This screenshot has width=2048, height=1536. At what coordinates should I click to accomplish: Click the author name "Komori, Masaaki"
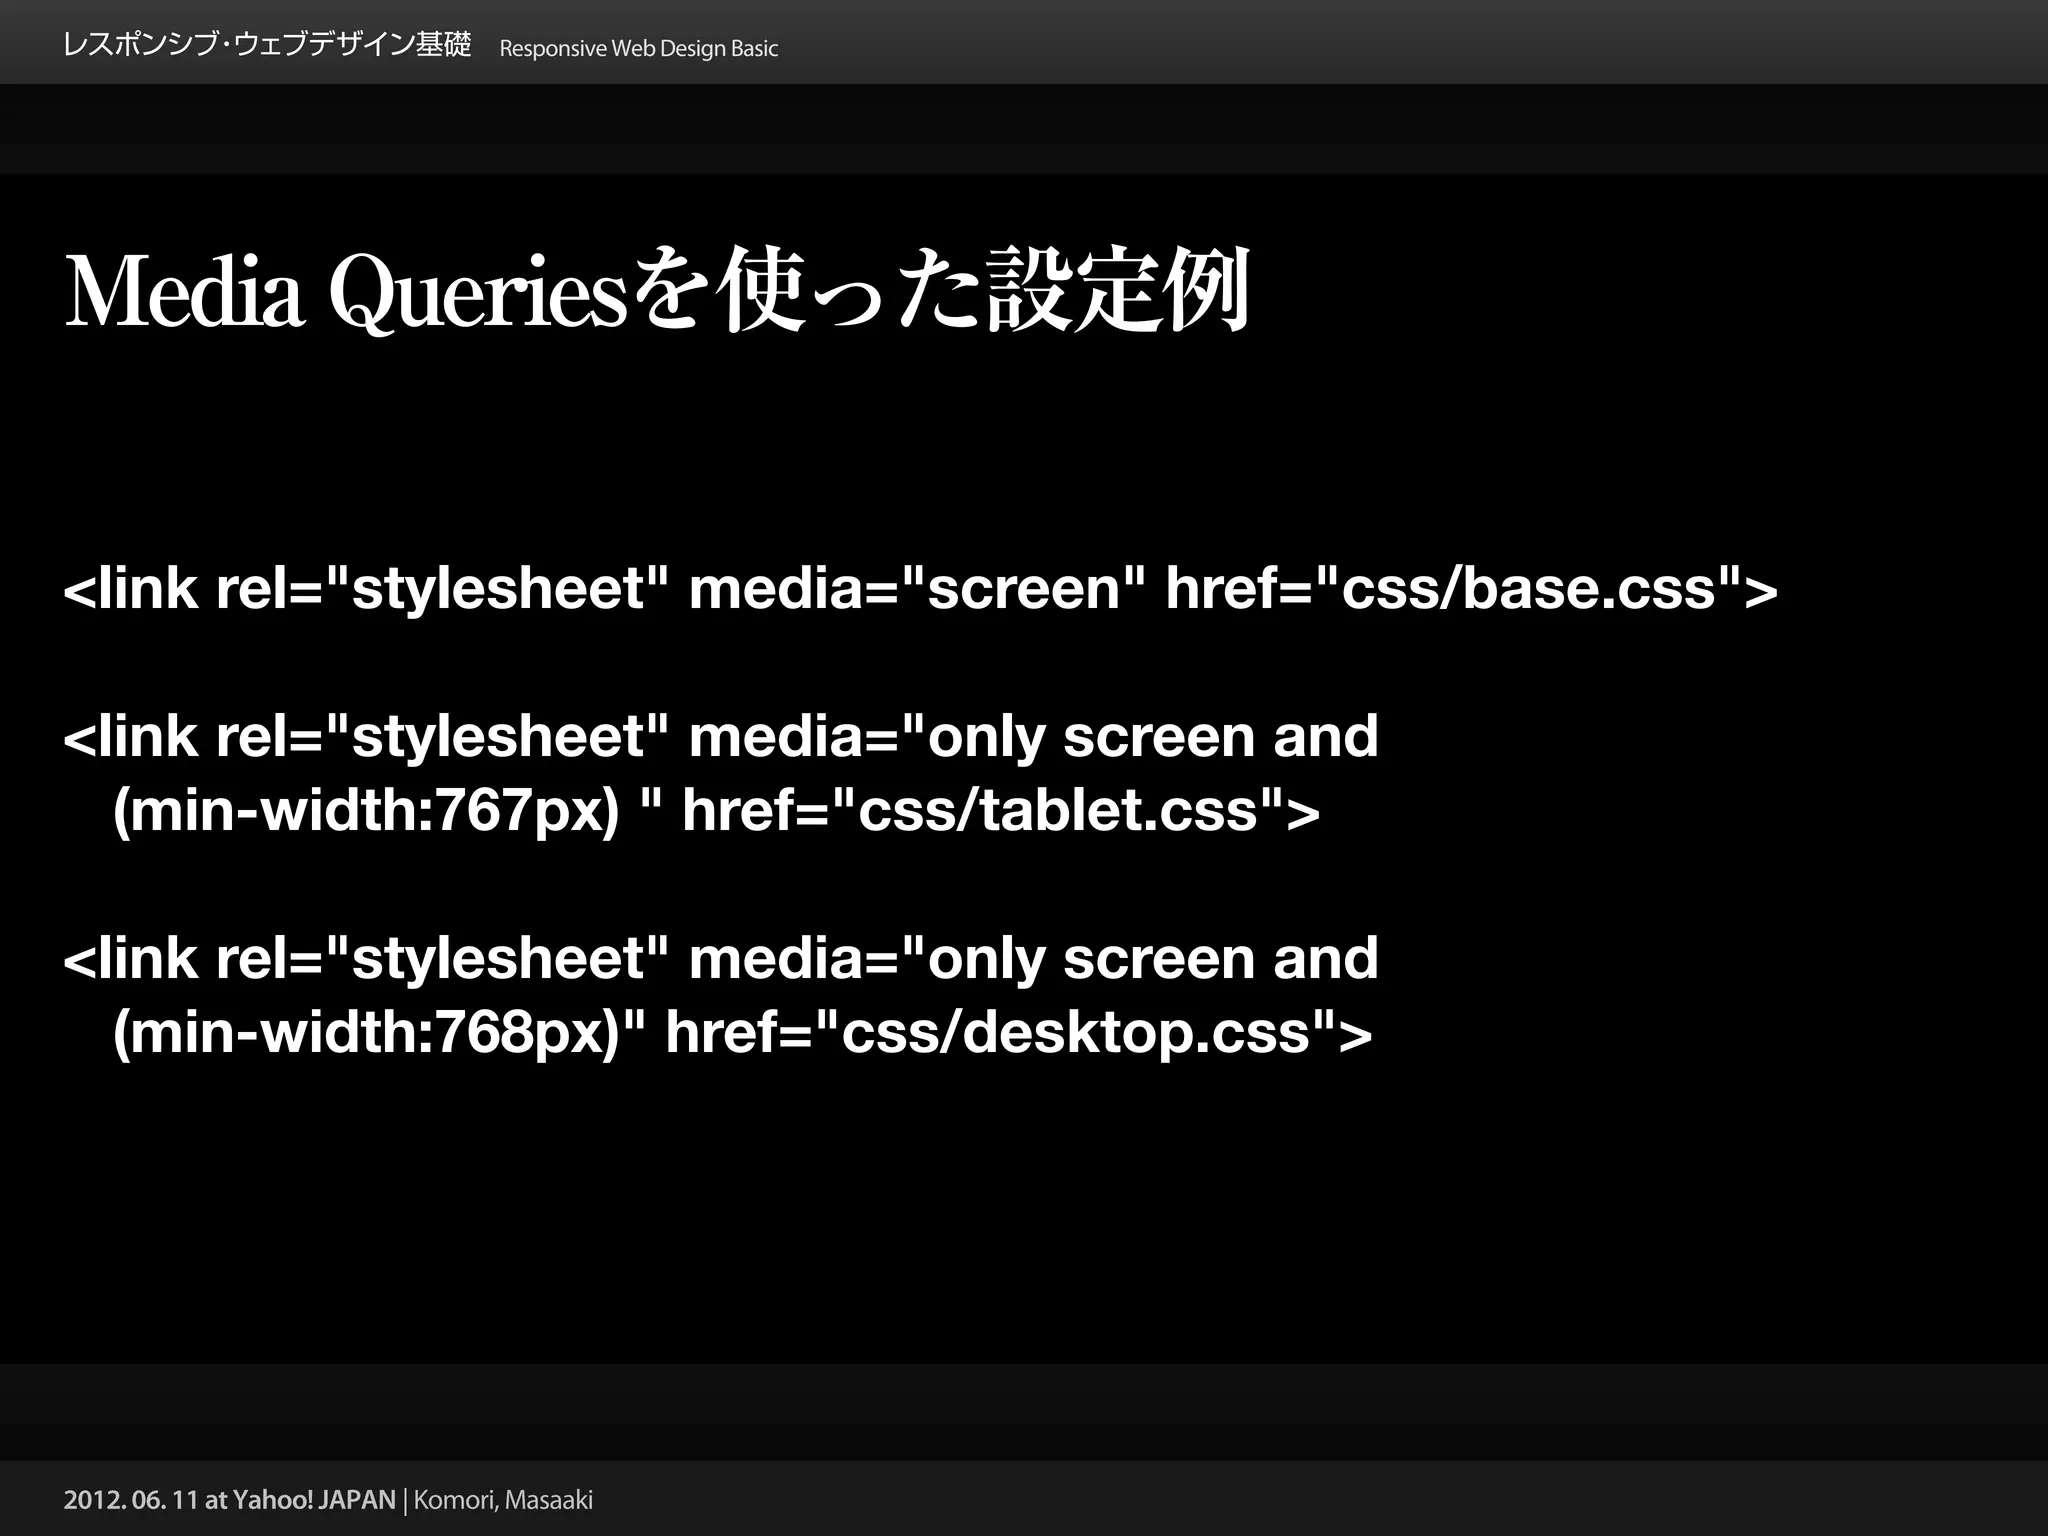[503, 1500]
